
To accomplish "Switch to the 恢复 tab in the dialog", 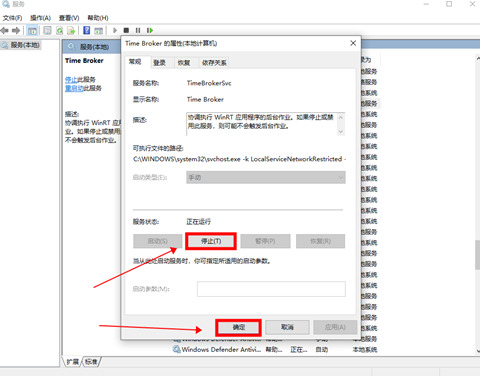I will pyautogui.click(x=184, y=63).
